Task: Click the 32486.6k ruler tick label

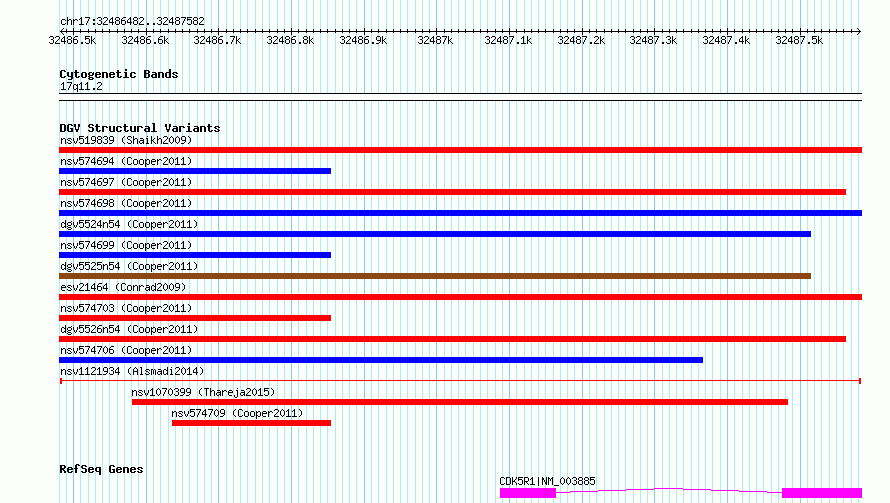Action: [x=145, y=40]
